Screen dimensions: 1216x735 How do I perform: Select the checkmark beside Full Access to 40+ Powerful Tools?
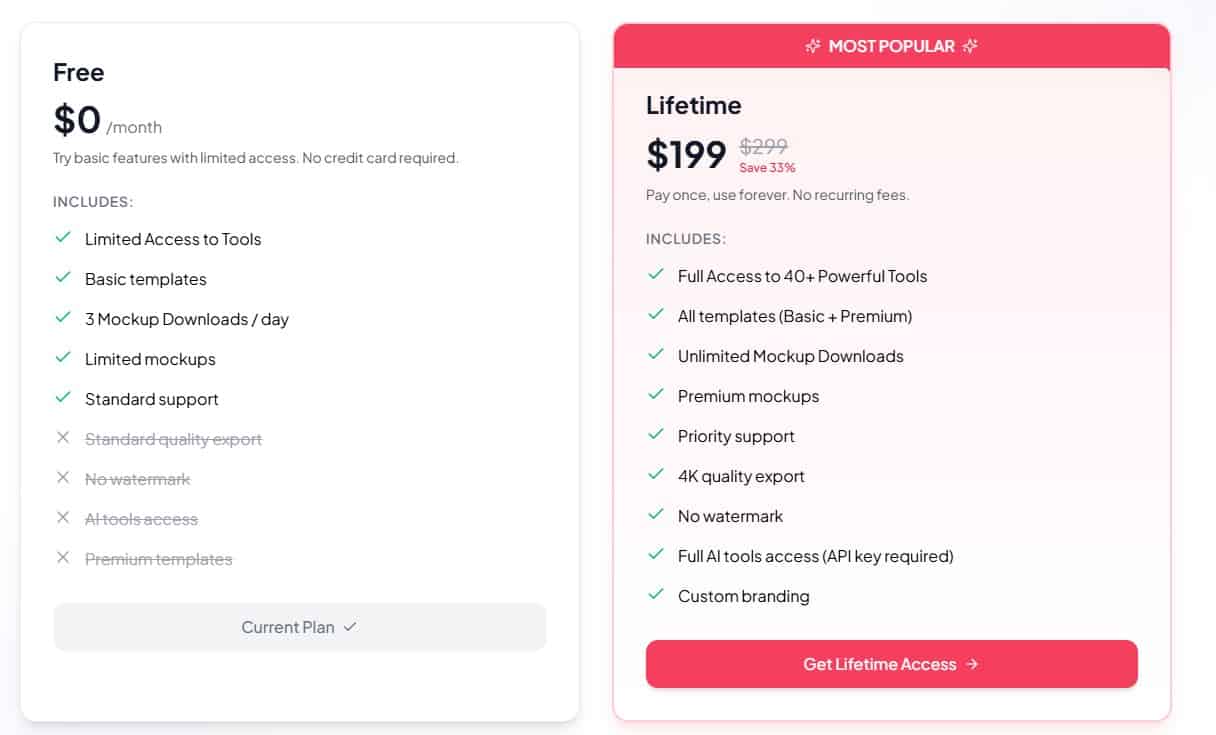(658, 273)
